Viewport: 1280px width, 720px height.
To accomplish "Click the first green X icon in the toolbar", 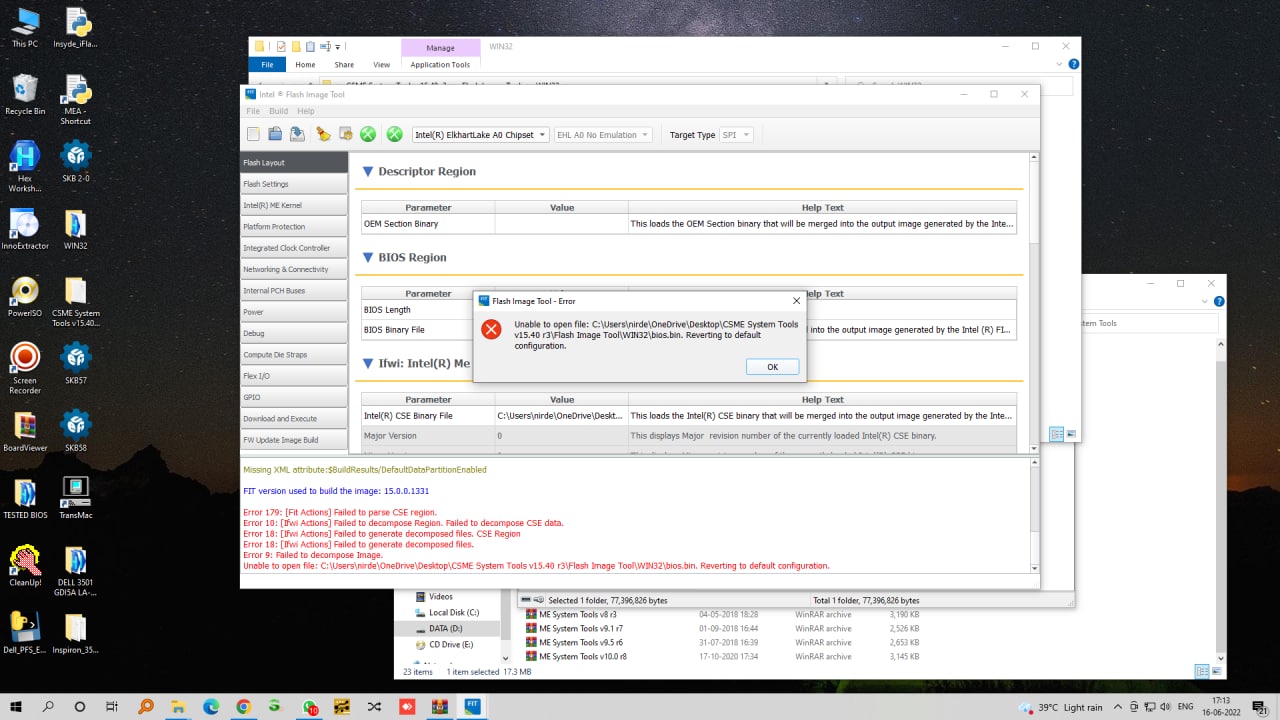I will click(368, 134).
